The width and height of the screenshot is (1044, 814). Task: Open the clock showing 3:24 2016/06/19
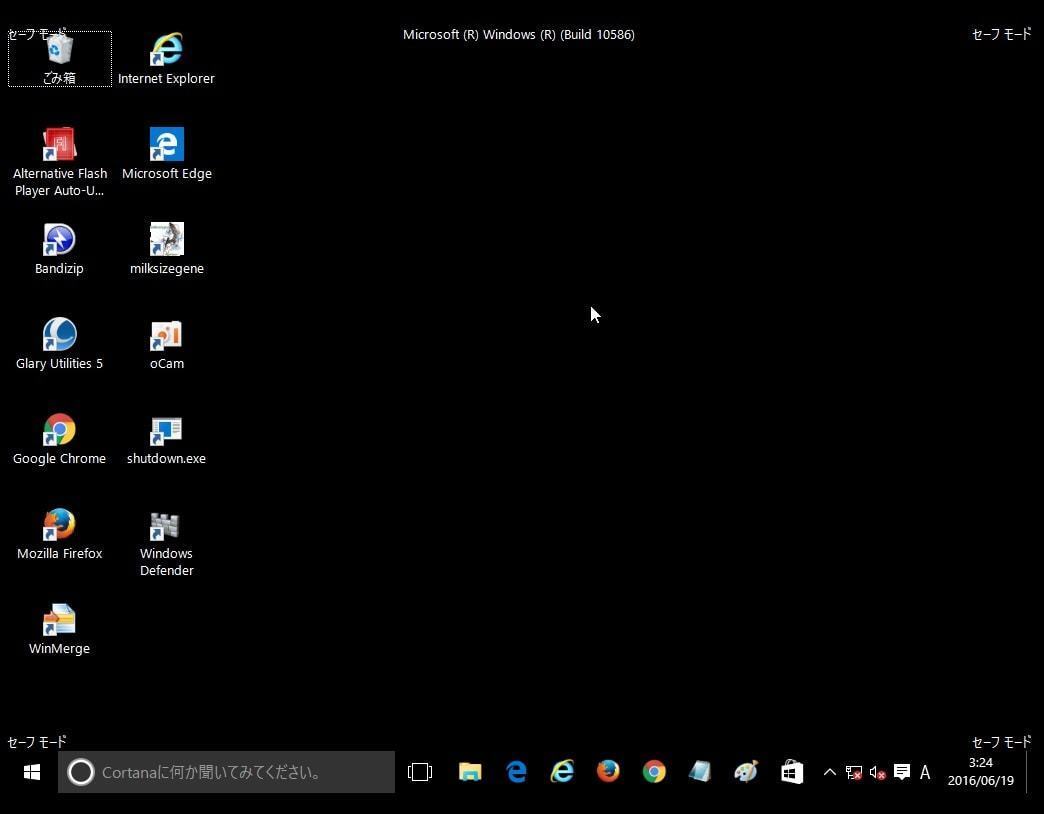(x=981, y=772)
